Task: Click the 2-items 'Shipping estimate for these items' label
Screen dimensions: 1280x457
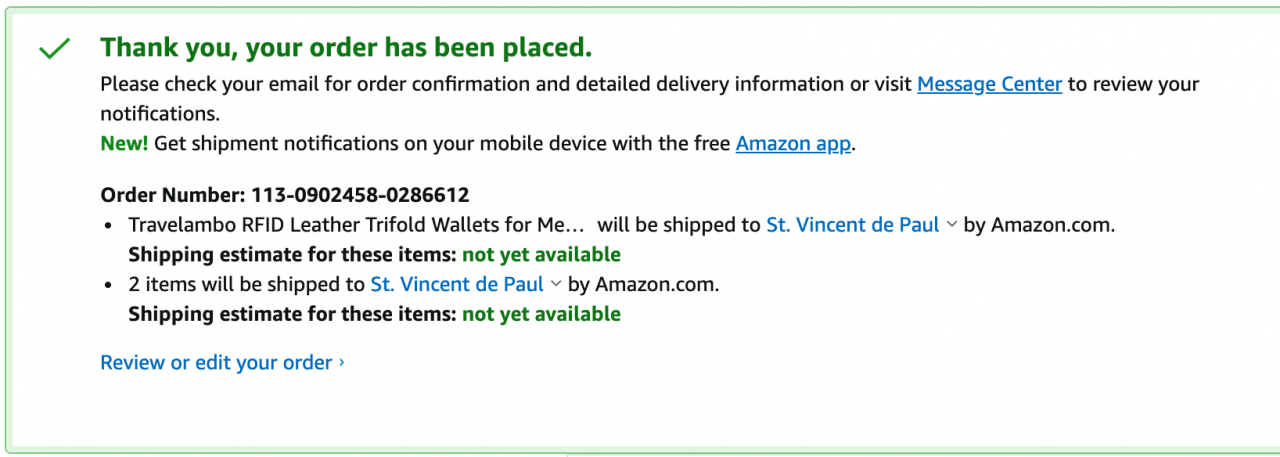Action: click(292, 314)
